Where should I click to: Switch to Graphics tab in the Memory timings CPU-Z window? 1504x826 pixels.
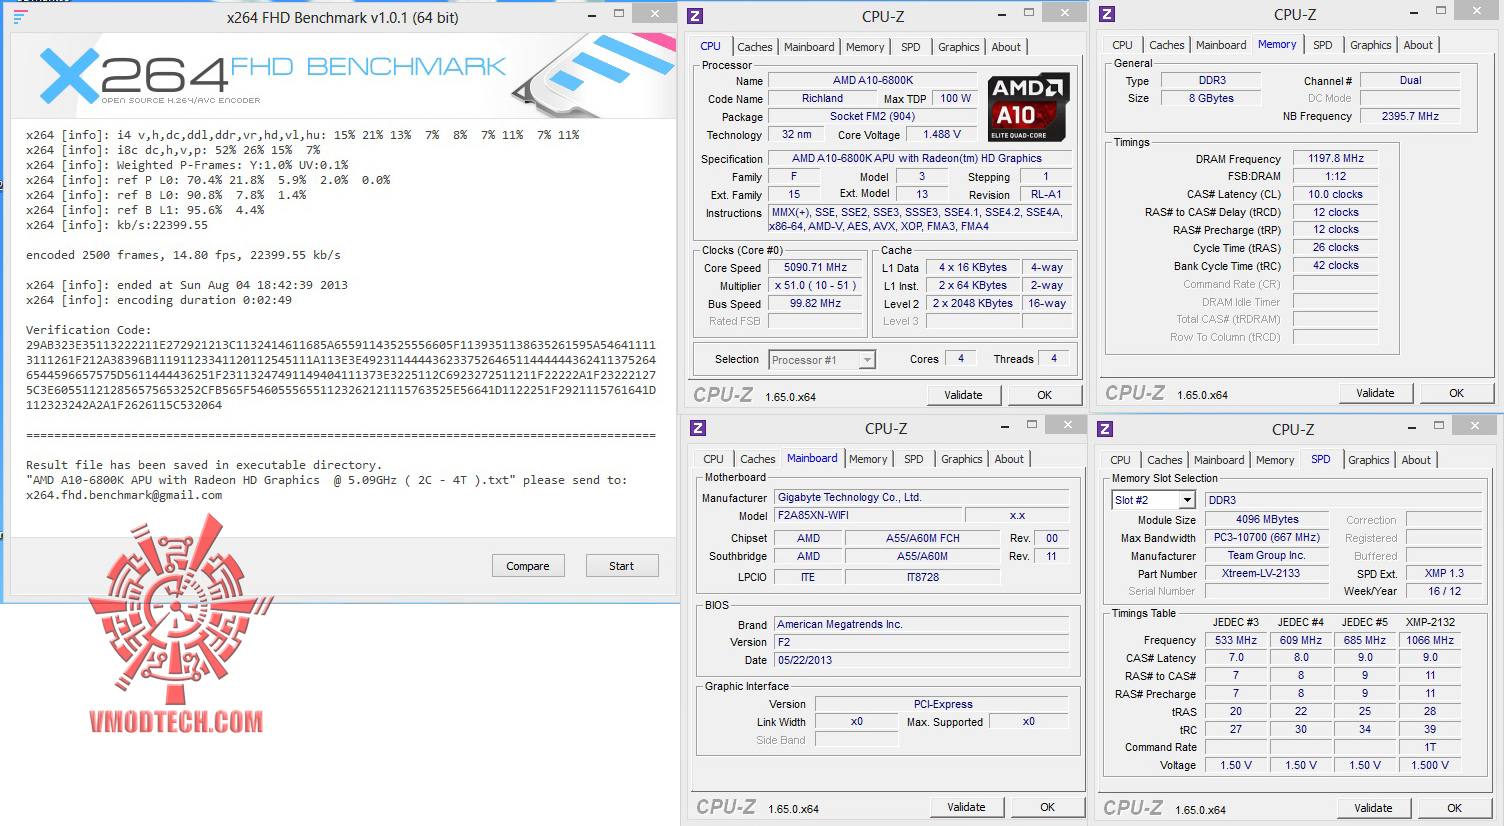[1371, 45]
